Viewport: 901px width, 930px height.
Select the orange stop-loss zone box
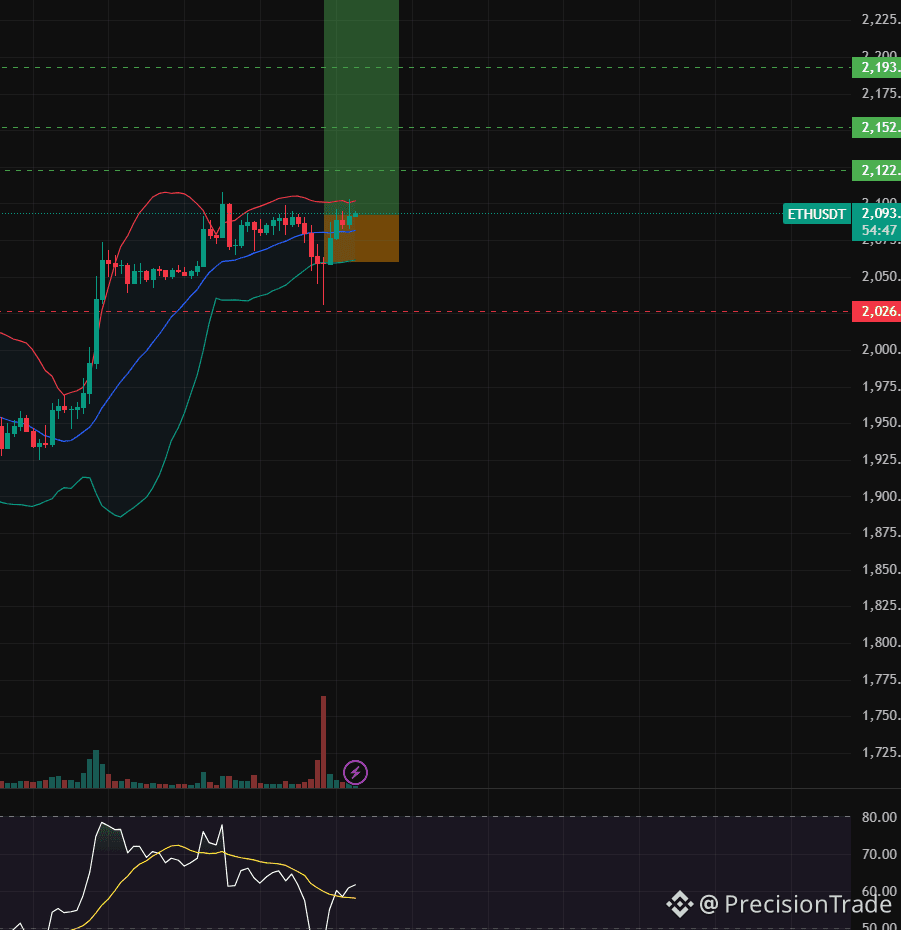coord(361,238)
